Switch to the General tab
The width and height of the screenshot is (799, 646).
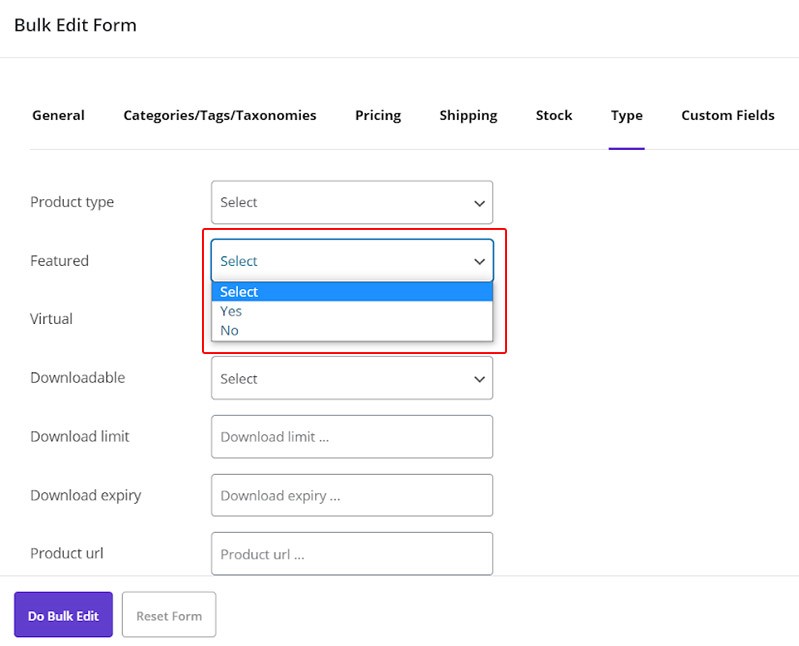[x=58, y=115]
